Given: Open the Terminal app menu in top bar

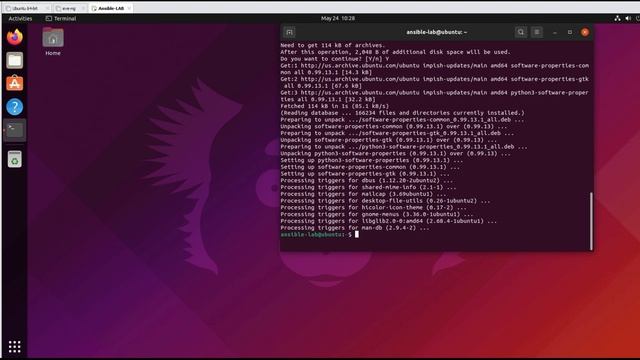Looking at the screenshot, I should pos(61,18).
